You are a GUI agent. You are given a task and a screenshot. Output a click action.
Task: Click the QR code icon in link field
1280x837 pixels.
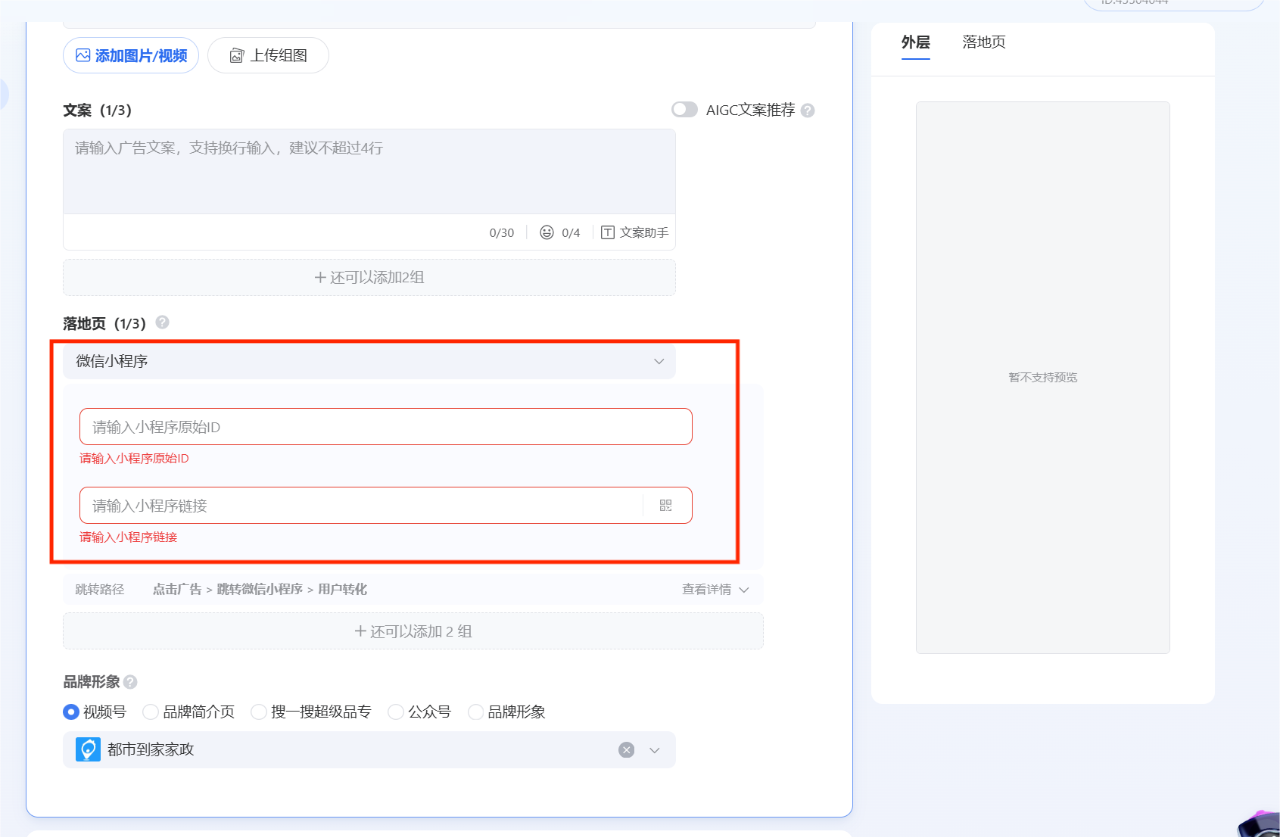click(666, 506)
